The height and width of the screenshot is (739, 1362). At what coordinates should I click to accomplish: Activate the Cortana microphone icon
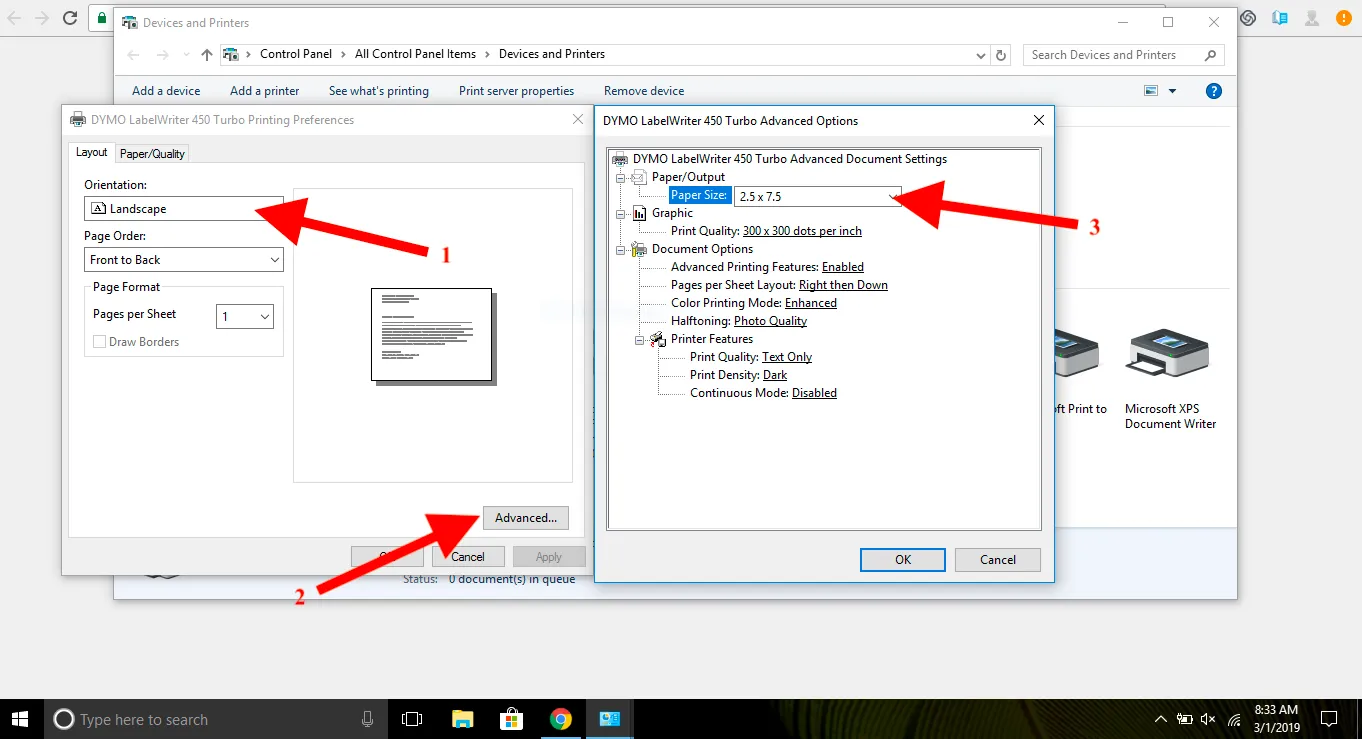368,719
